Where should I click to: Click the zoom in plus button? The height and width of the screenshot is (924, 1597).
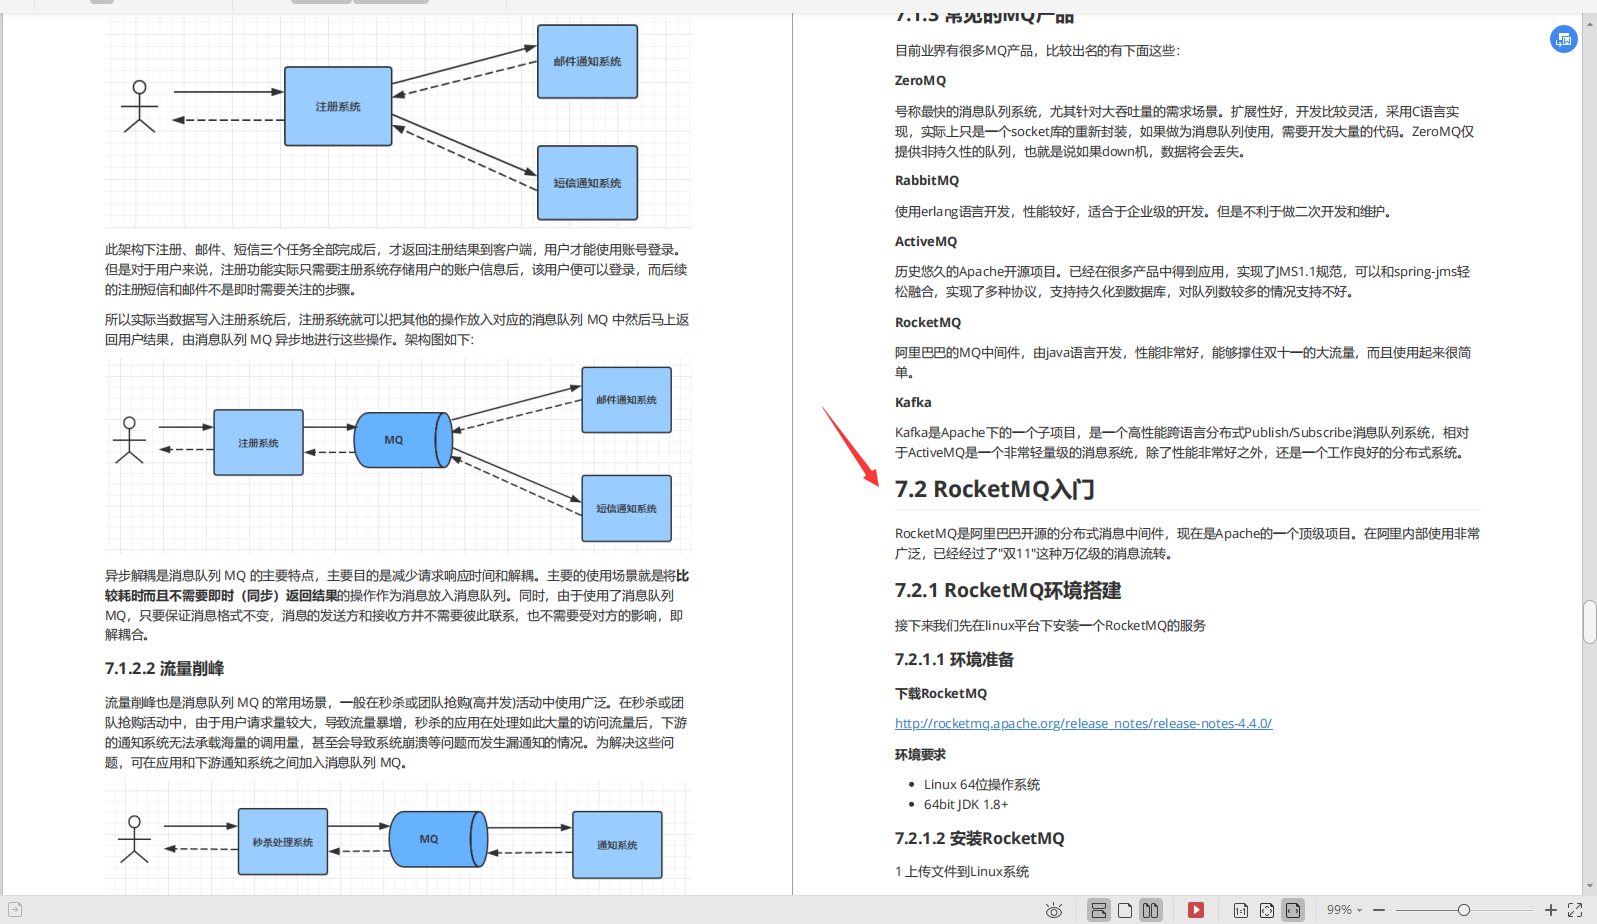pyautogui.click(x=1550, y=910)
